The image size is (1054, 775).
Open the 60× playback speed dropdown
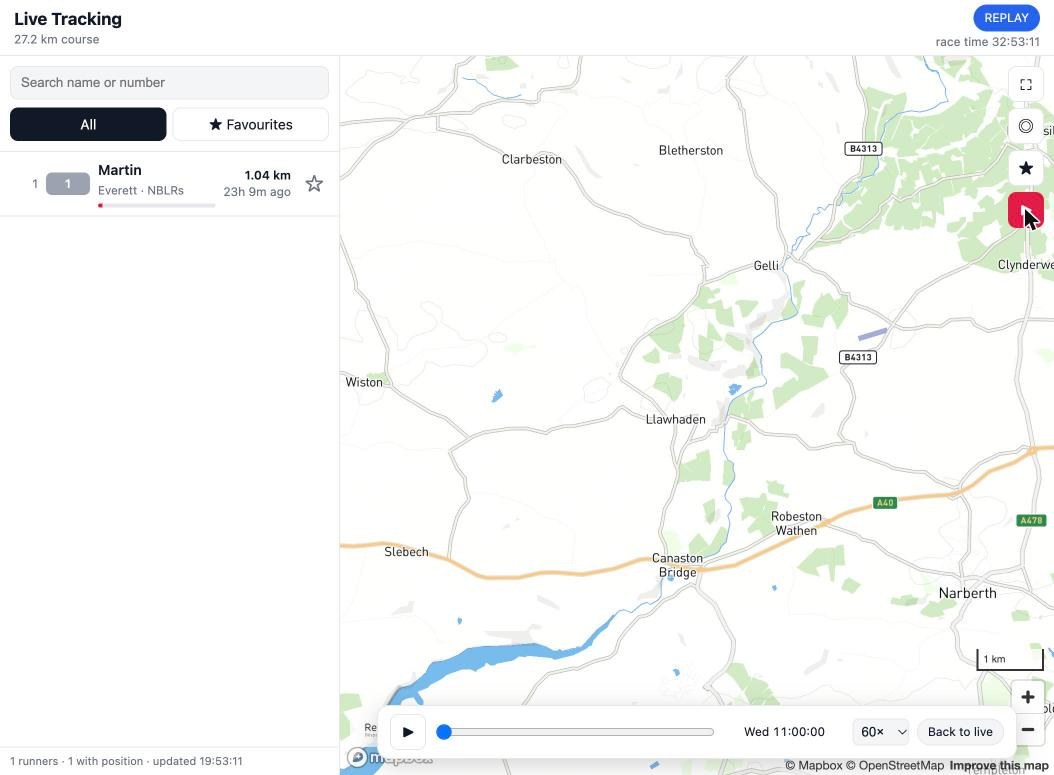point(883,732)
